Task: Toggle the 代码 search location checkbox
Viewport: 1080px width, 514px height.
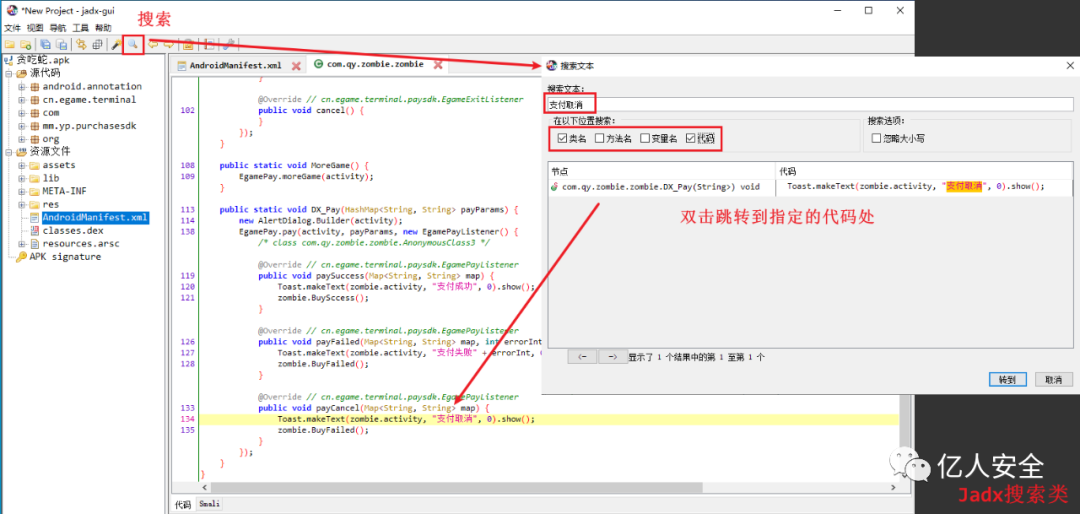Action: [x=691, y=138]
